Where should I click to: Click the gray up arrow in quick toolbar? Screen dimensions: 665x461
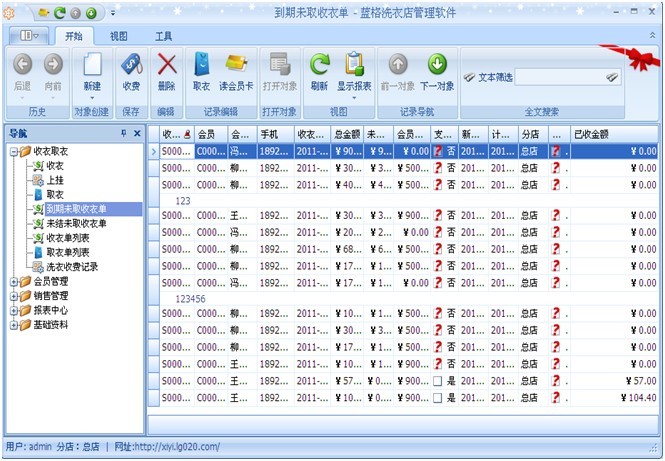click(75, 14)
